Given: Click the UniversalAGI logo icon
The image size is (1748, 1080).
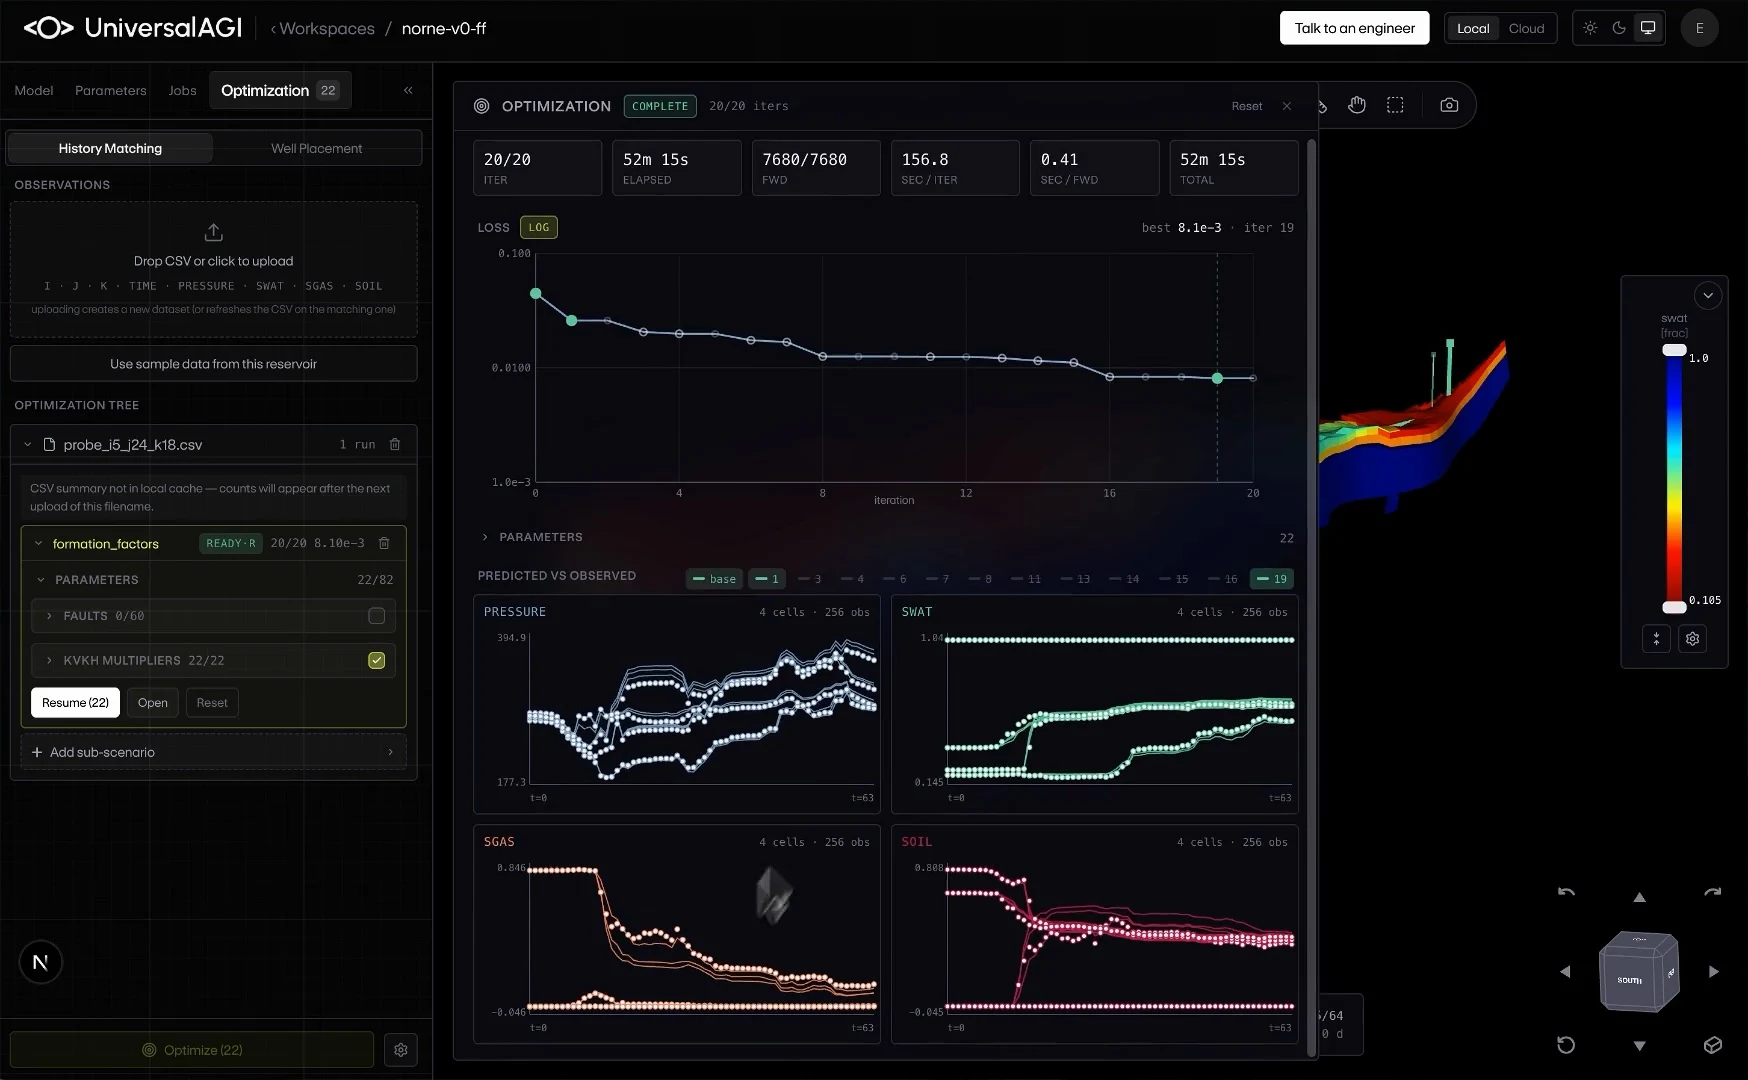Looking at the screenshot, I should click(x=48, y=28).
